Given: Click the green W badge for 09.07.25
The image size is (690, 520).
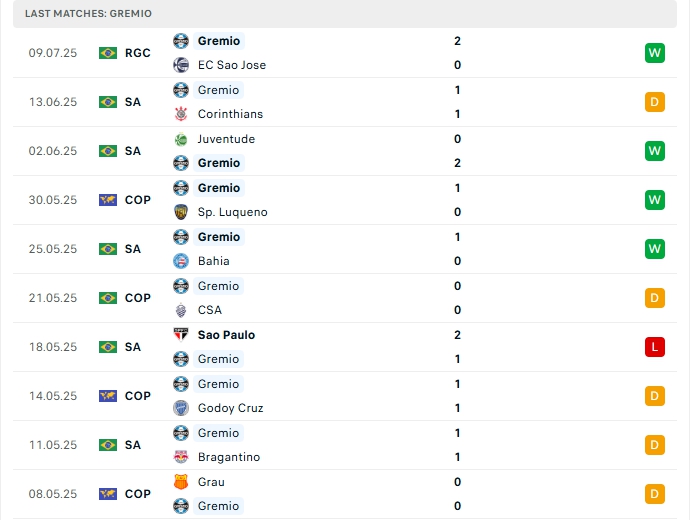Looking at the screenshot, I should tap(655, 53).
